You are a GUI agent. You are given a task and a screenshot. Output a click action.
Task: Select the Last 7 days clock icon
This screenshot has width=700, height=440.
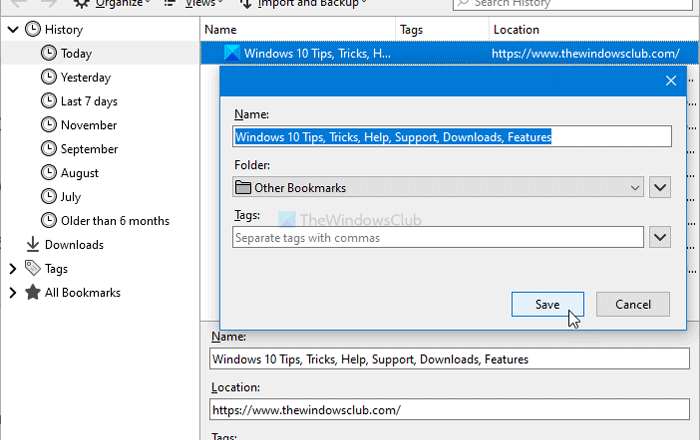[49, 101]
